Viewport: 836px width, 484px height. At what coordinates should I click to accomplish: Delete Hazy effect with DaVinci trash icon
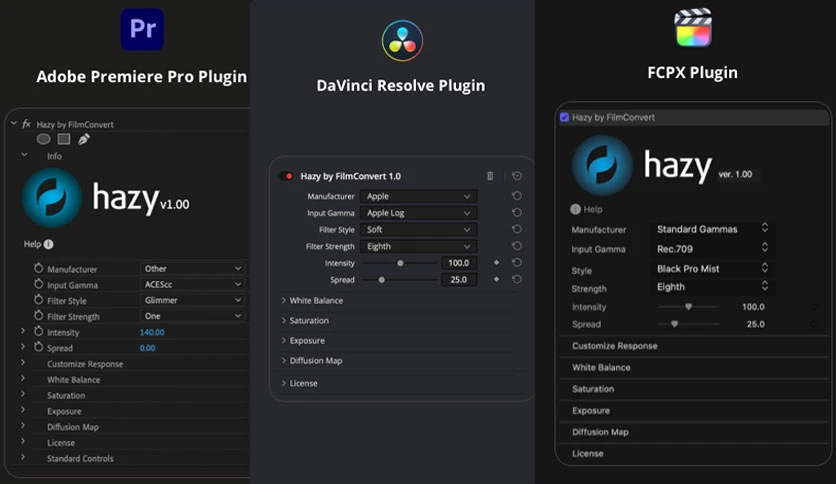coord(490,176)
